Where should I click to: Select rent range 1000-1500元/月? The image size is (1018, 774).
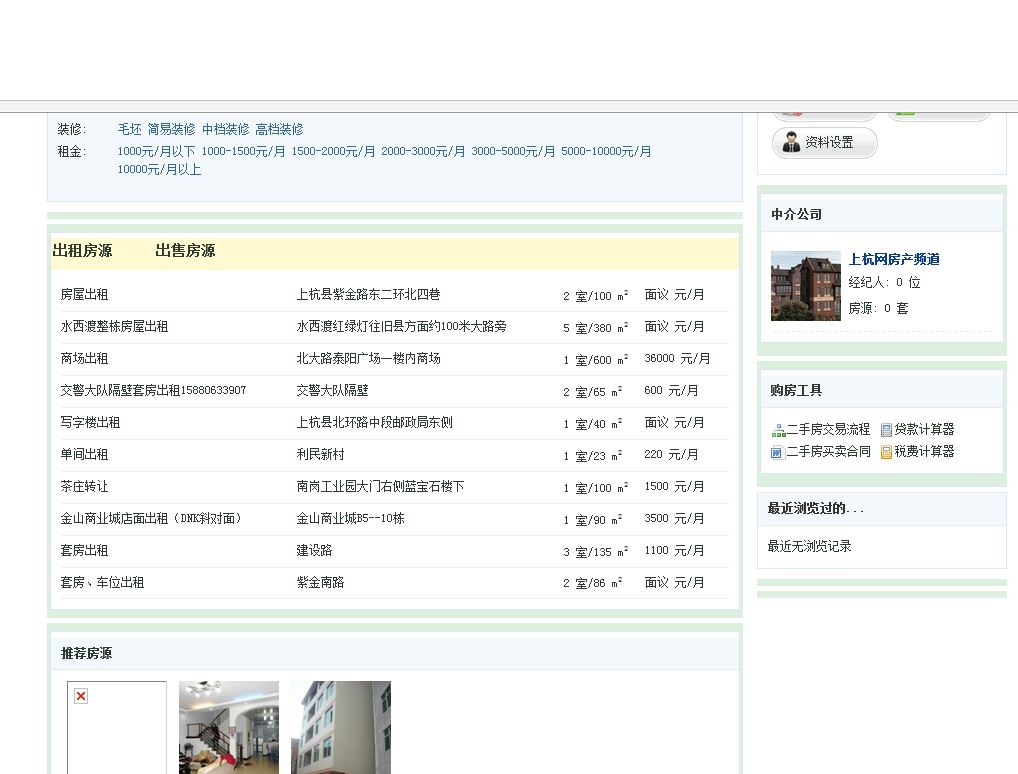pos(243,151)
